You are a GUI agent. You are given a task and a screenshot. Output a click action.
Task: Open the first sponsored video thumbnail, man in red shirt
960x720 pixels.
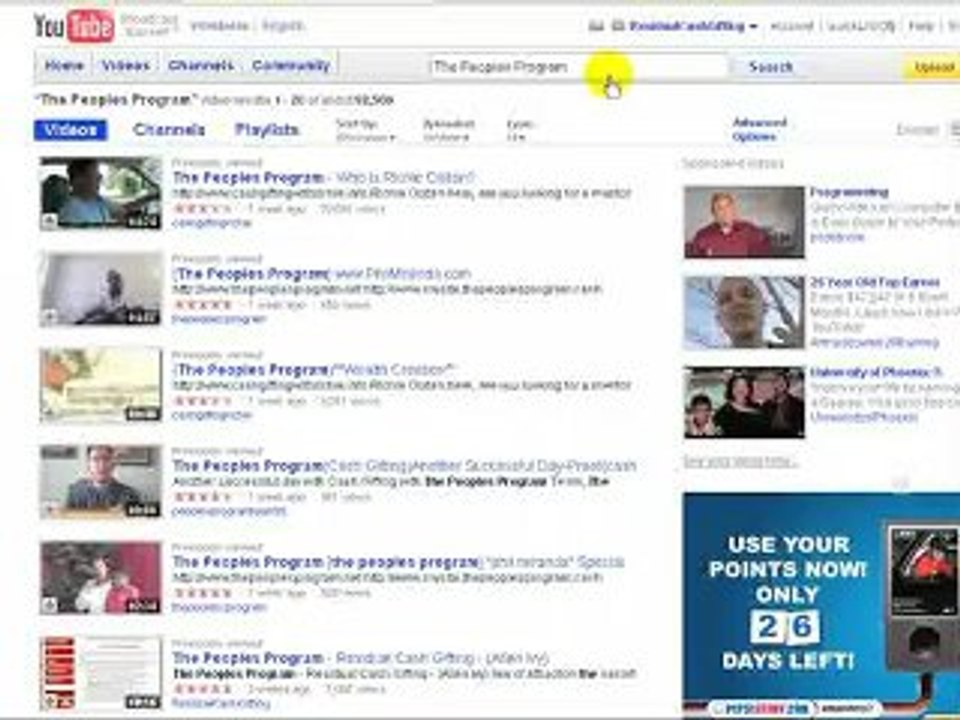(744, 222)
